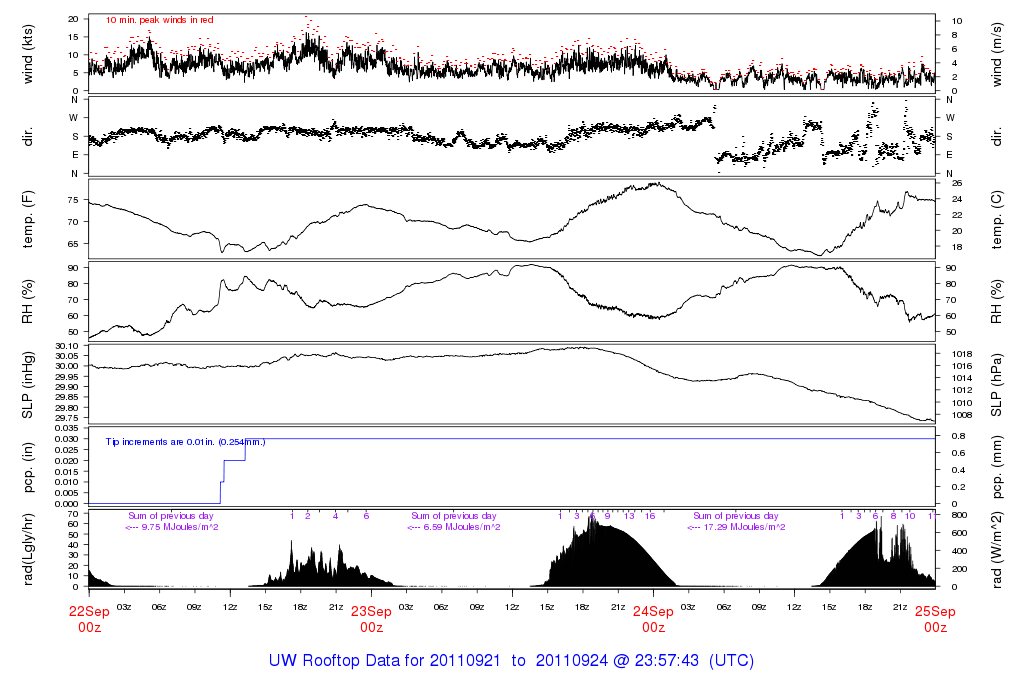Click the 'wind (m/s)' axis label

pos(997,54)
